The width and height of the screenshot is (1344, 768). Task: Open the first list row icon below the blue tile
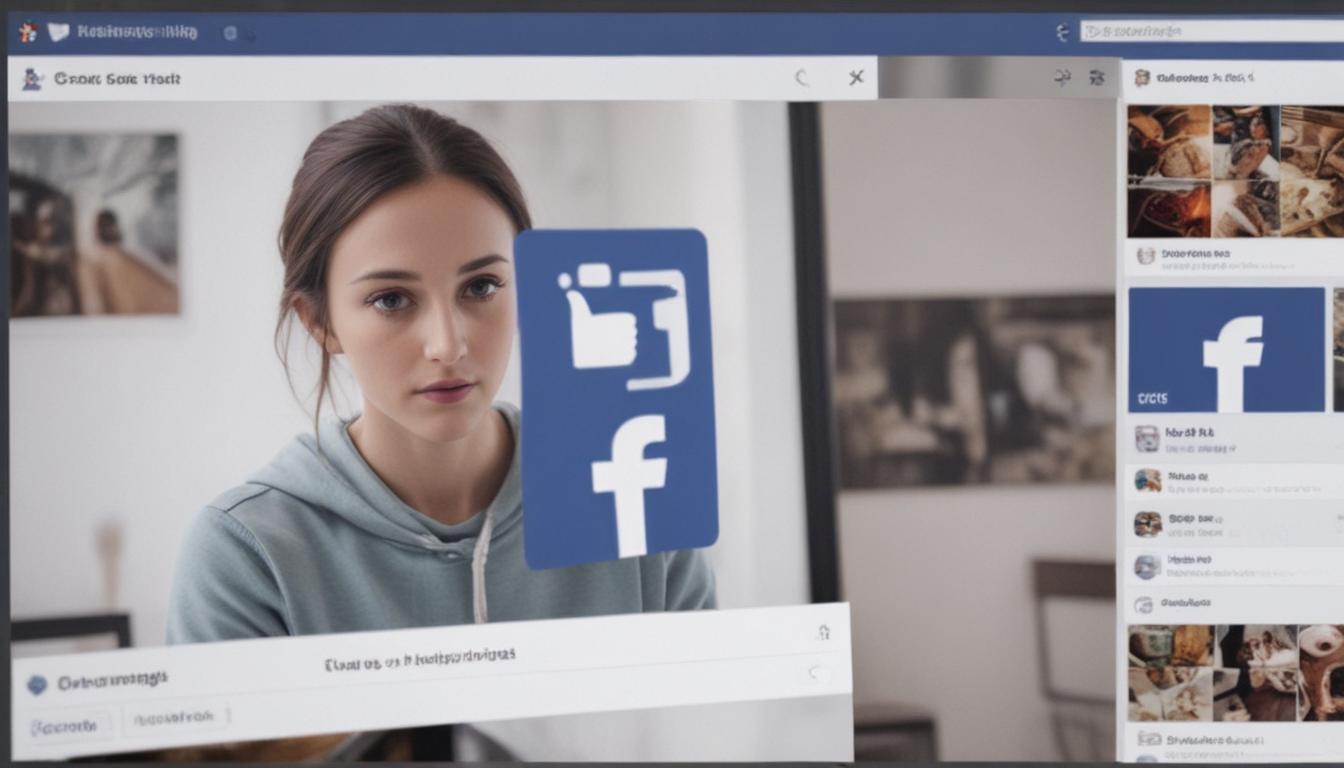click(x=1147, y=437)
